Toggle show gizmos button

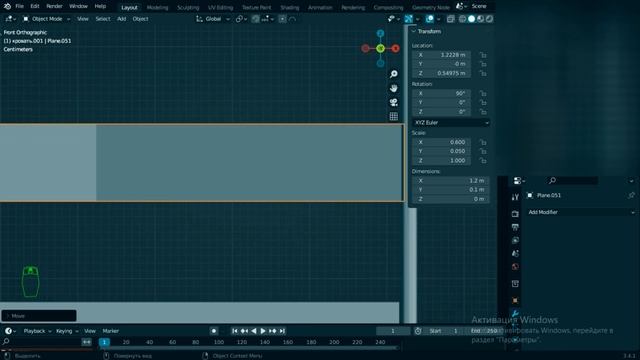tap(409, 19)
